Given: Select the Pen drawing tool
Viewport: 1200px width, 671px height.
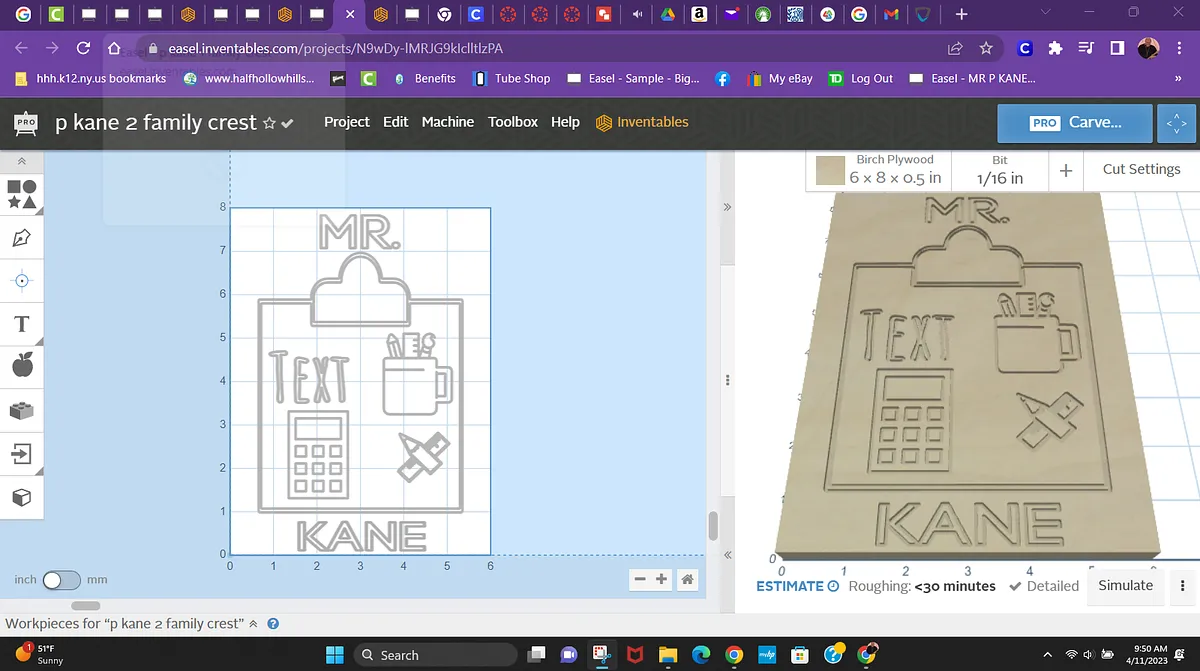Looking at the screenshot, I should pyautogui.click(x=22, y=238).
